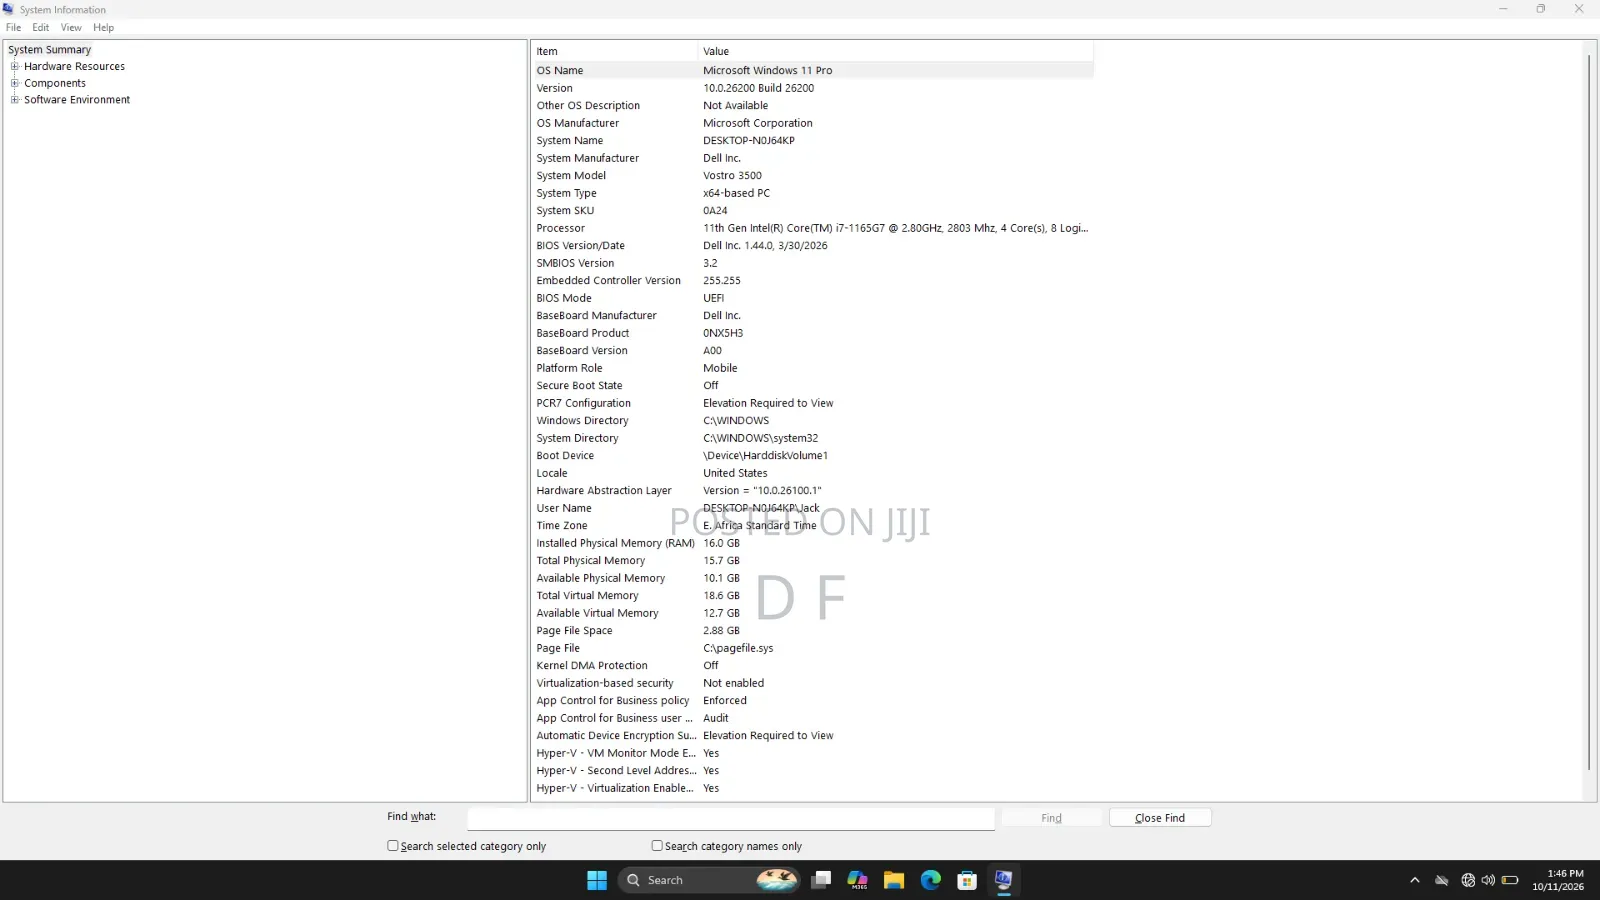Open network settings from system tray
This screenshot has height=900, width=1600.
(1468, 880)
